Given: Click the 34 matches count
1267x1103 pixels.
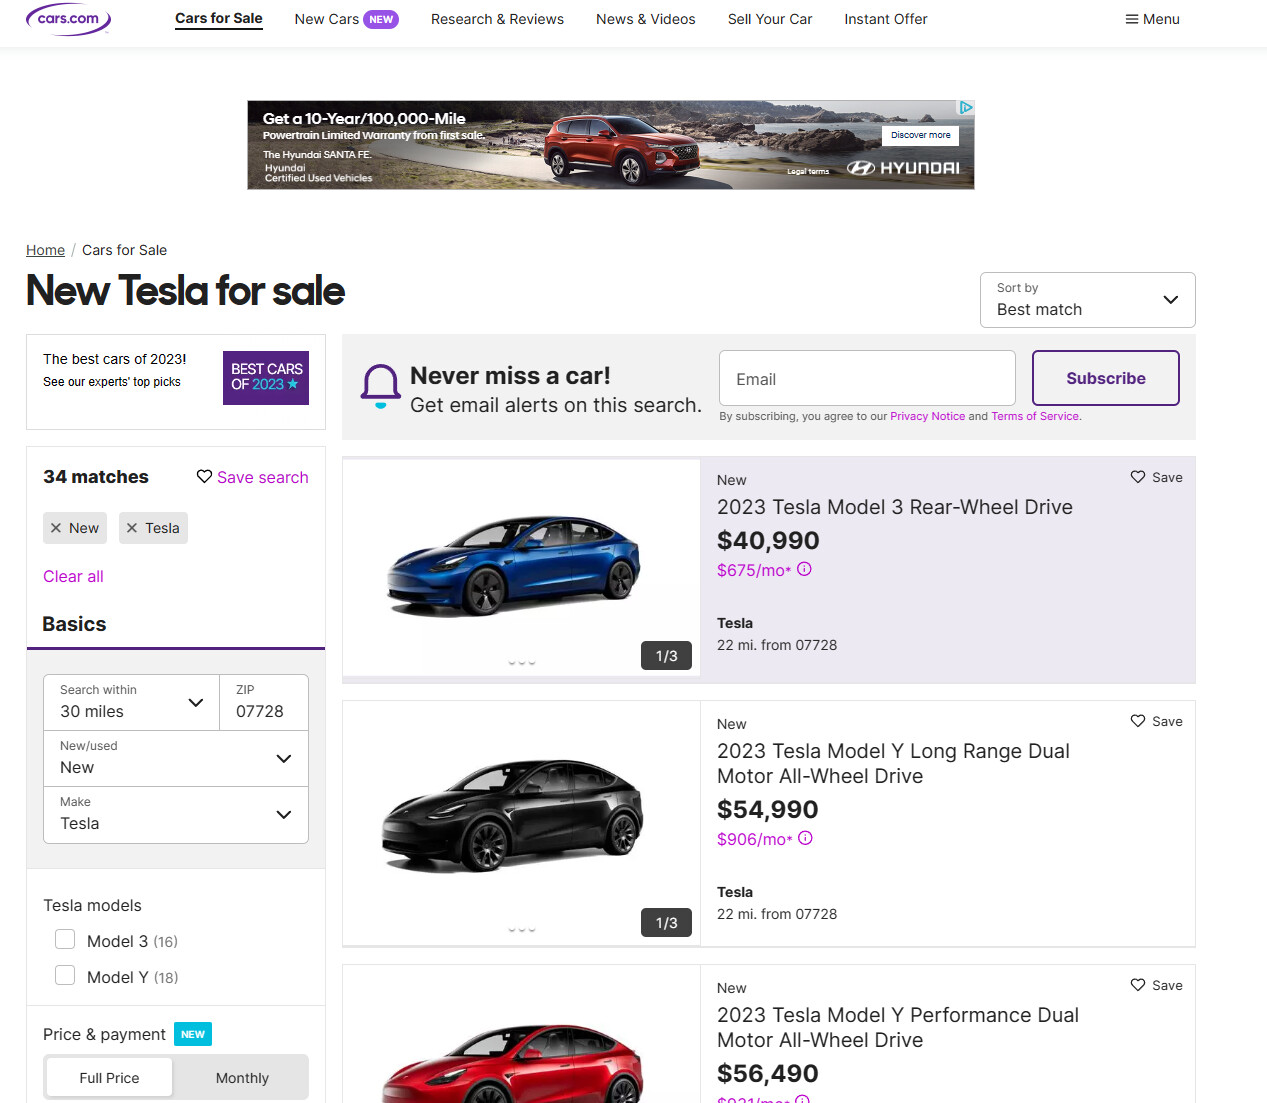Looking at the screenshot, I should 96,477.
